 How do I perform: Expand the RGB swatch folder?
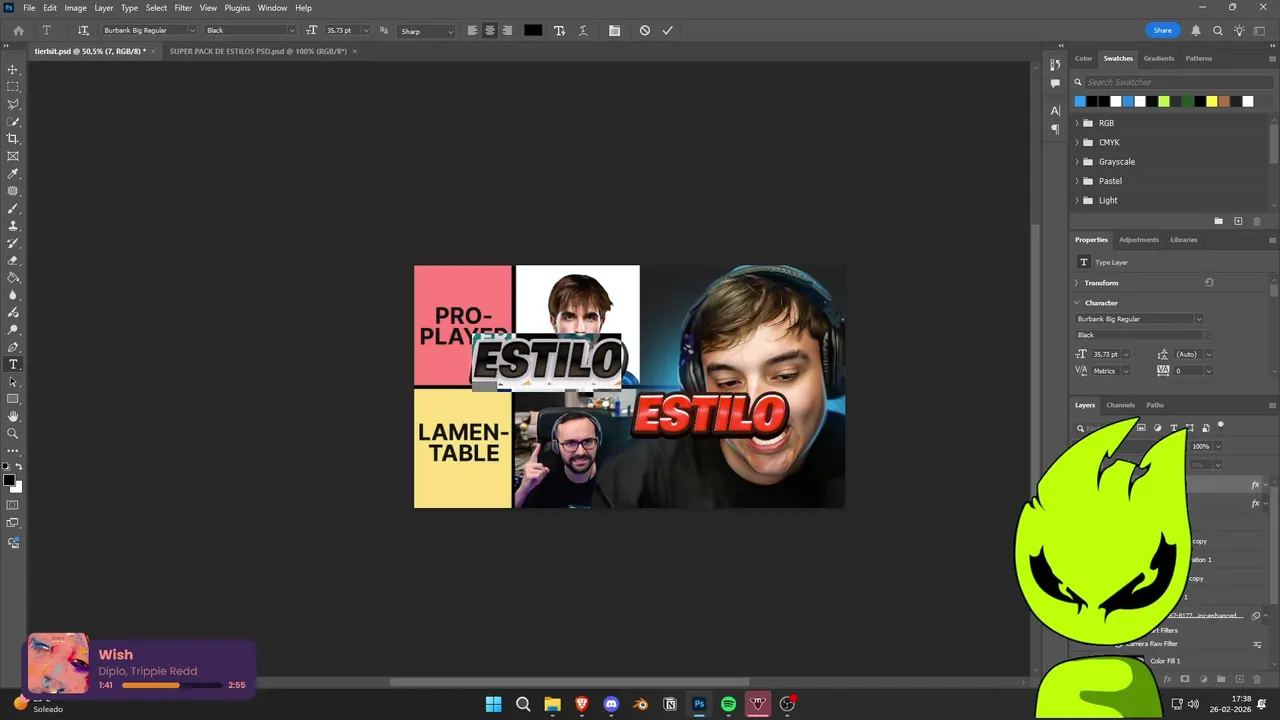click(1077, 123)
